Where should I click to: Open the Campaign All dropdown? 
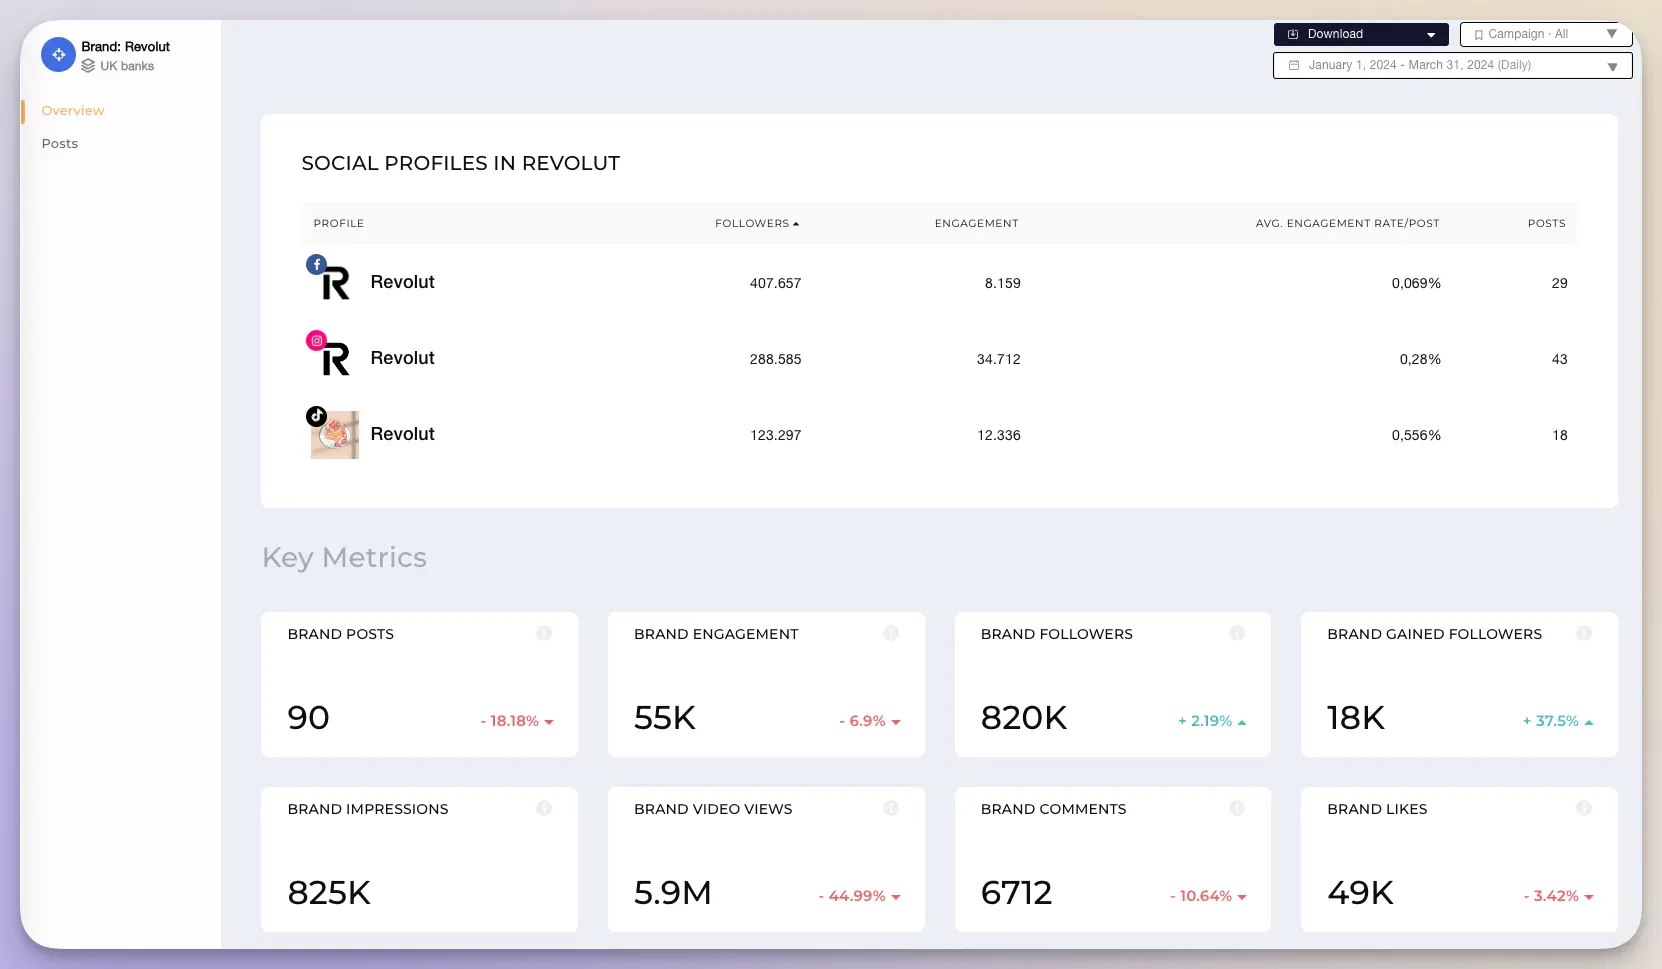pyautogui.click(x=1546, y=34)
